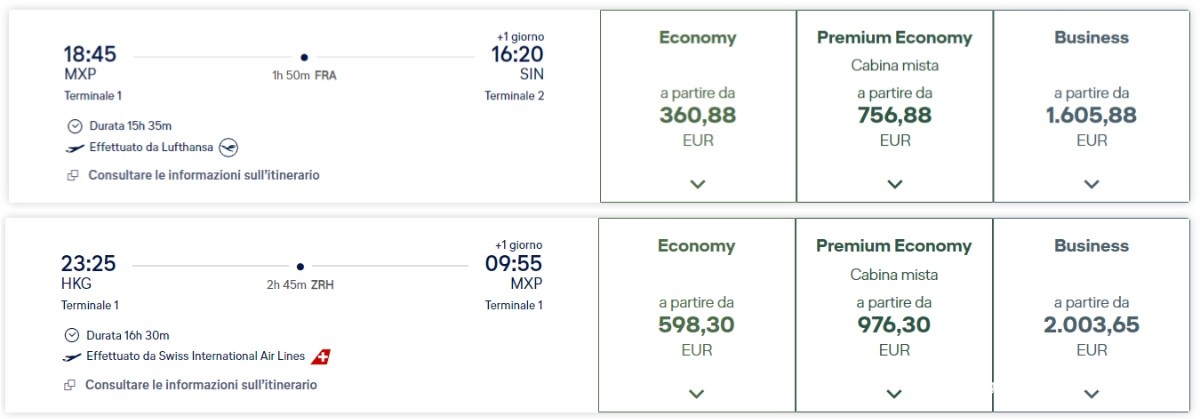
Task: Click the airplane icon beside Effettuato da Lufthansa
Action: tap(75, 147)
